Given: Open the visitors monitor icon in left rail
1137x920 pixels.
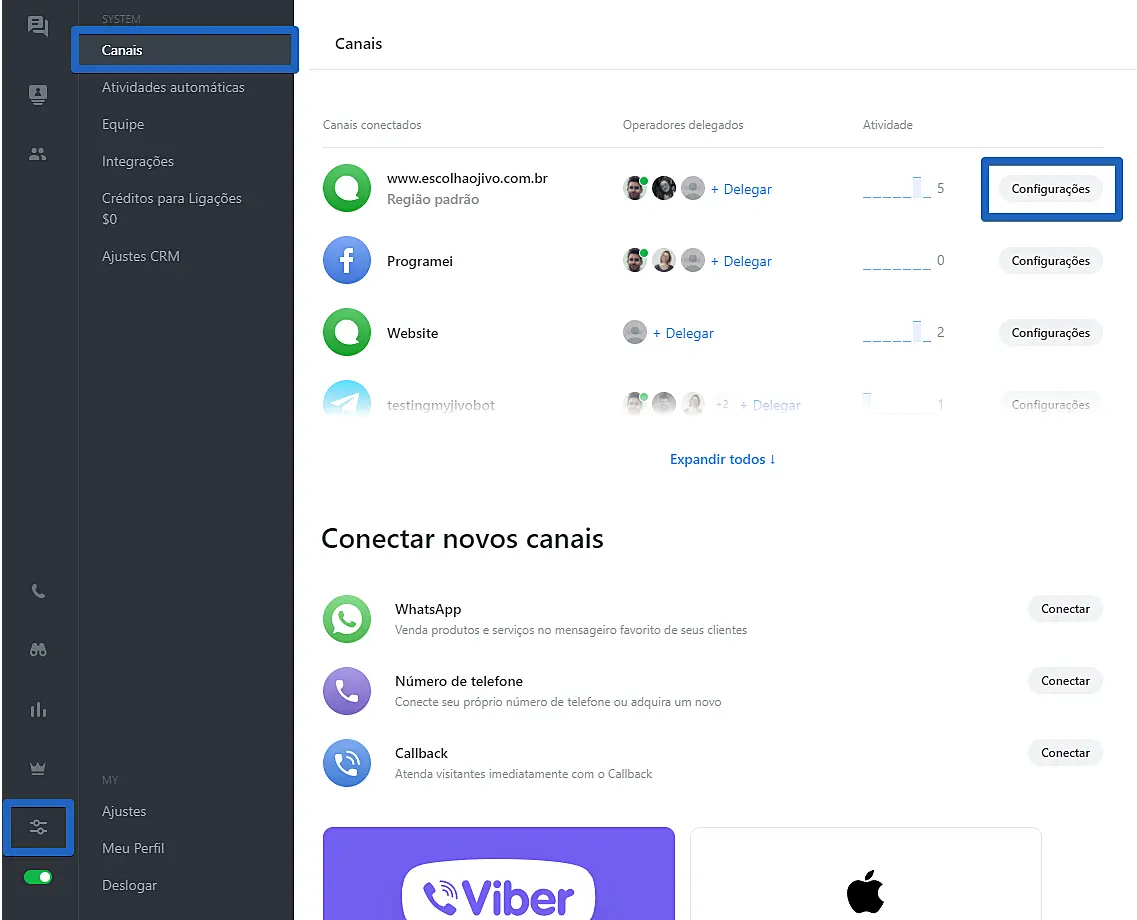Looking at the screenshot, I should coord(38,94).
